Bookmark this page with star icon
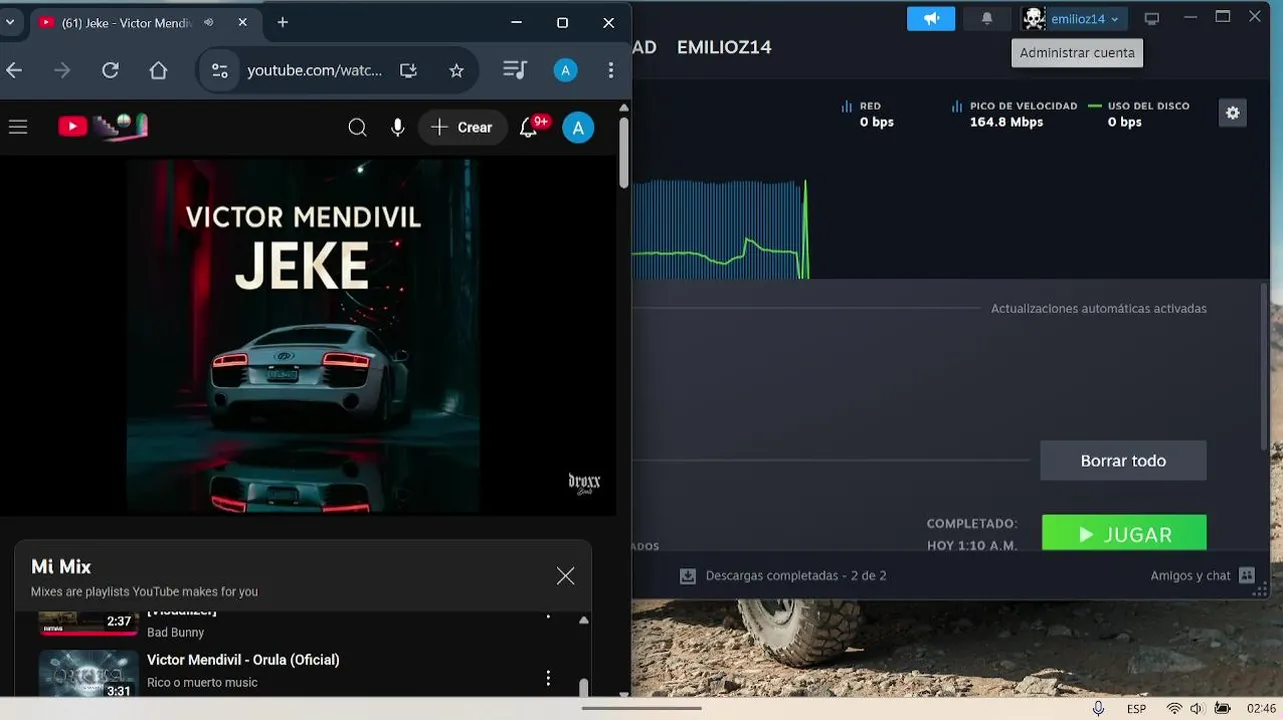 click(456, 70)
